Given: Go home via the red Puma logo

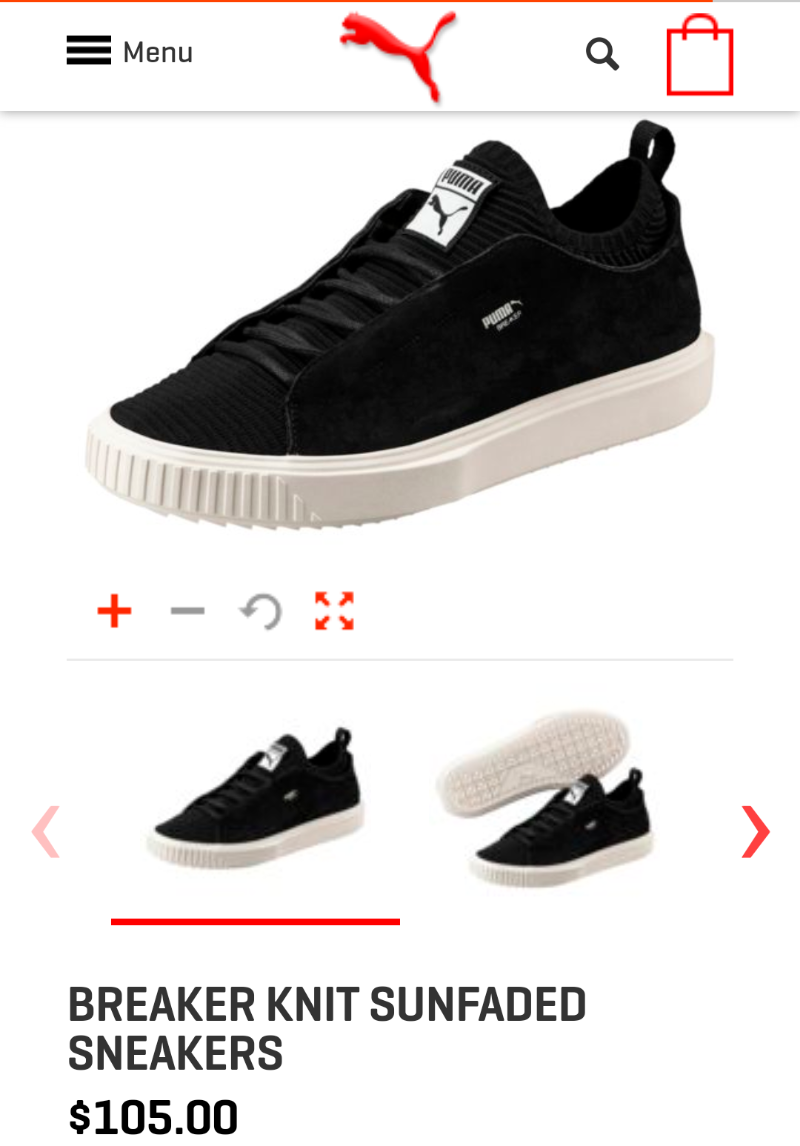Looking at the screenshot, I should coord(399,56).
